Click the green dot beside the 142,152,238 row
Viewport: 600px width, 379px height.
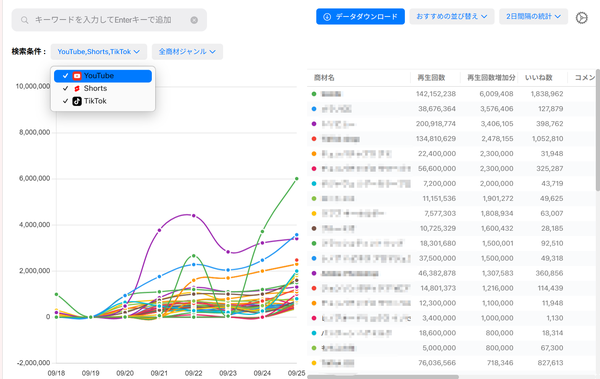(x=314, y=94)
